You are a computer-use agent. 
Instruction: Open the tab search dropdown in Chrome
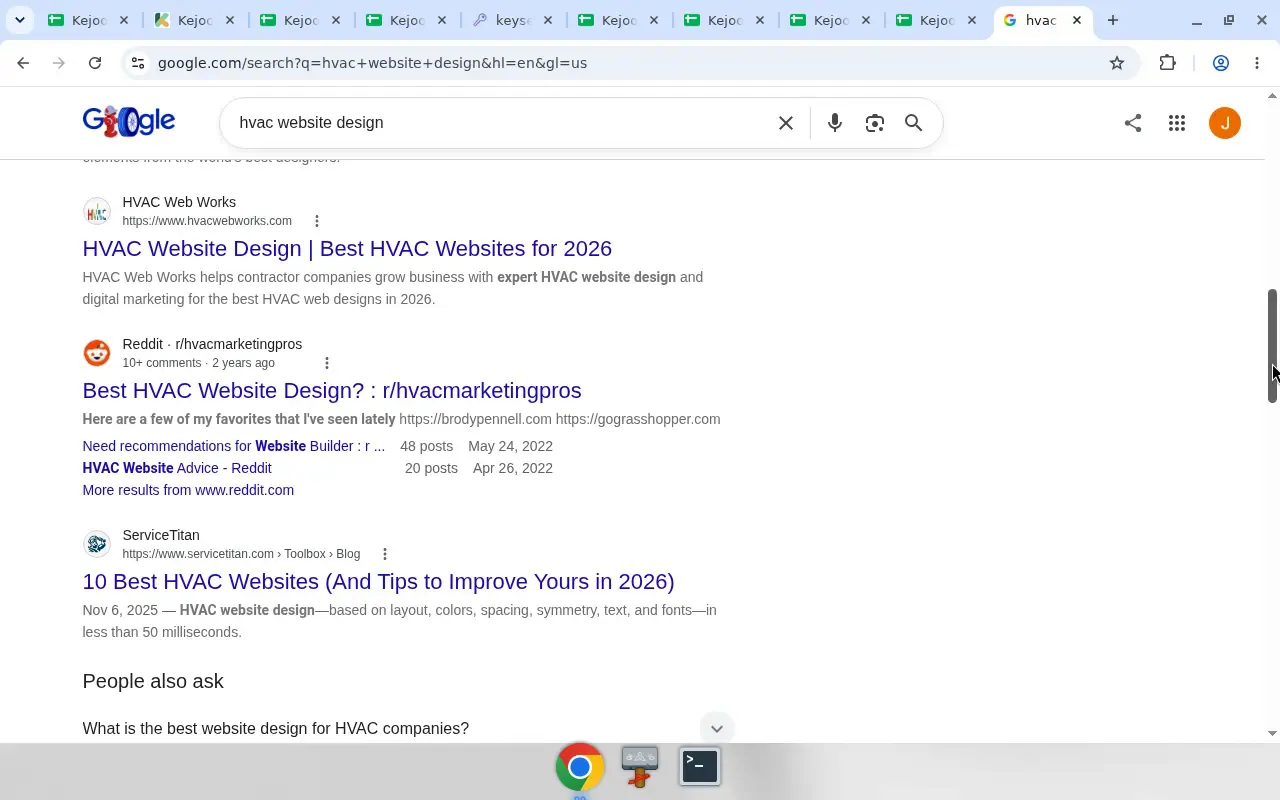click(x=19, y=20)
